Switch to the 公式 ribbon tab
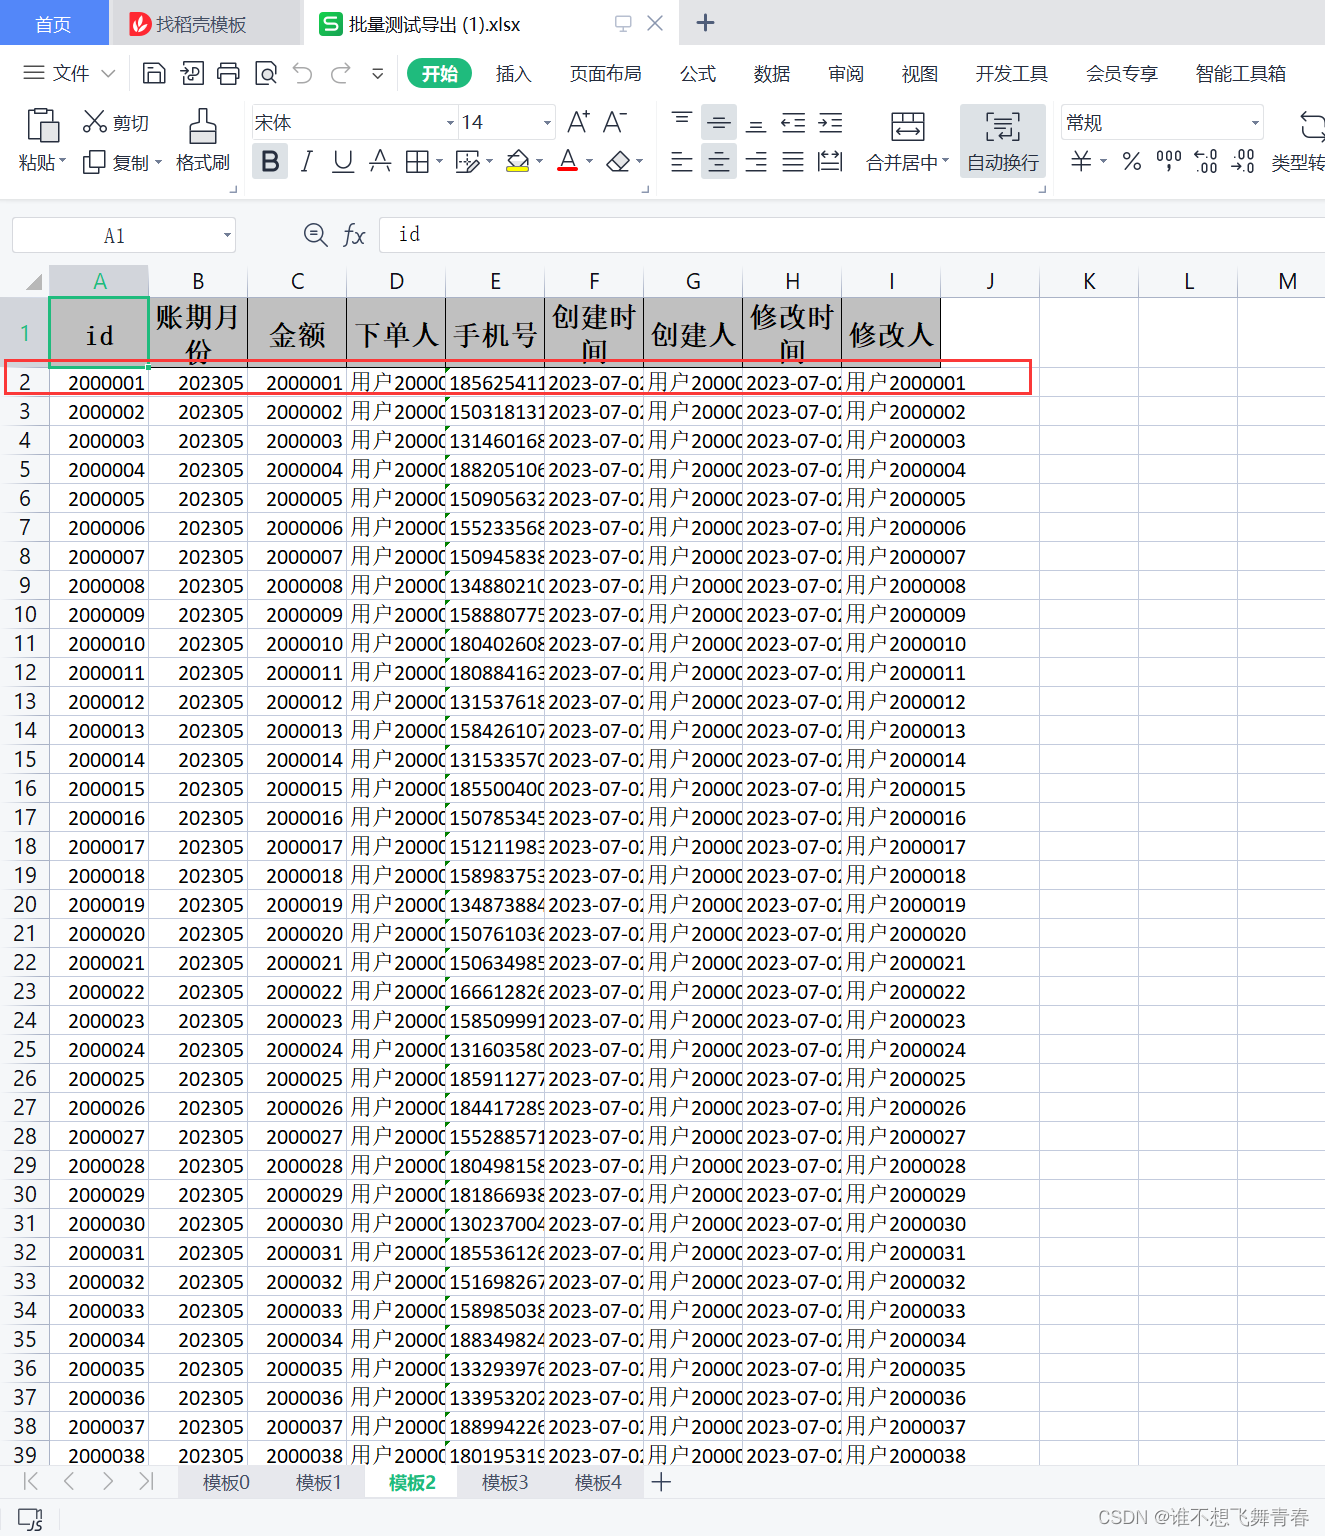 coord(697,73)
